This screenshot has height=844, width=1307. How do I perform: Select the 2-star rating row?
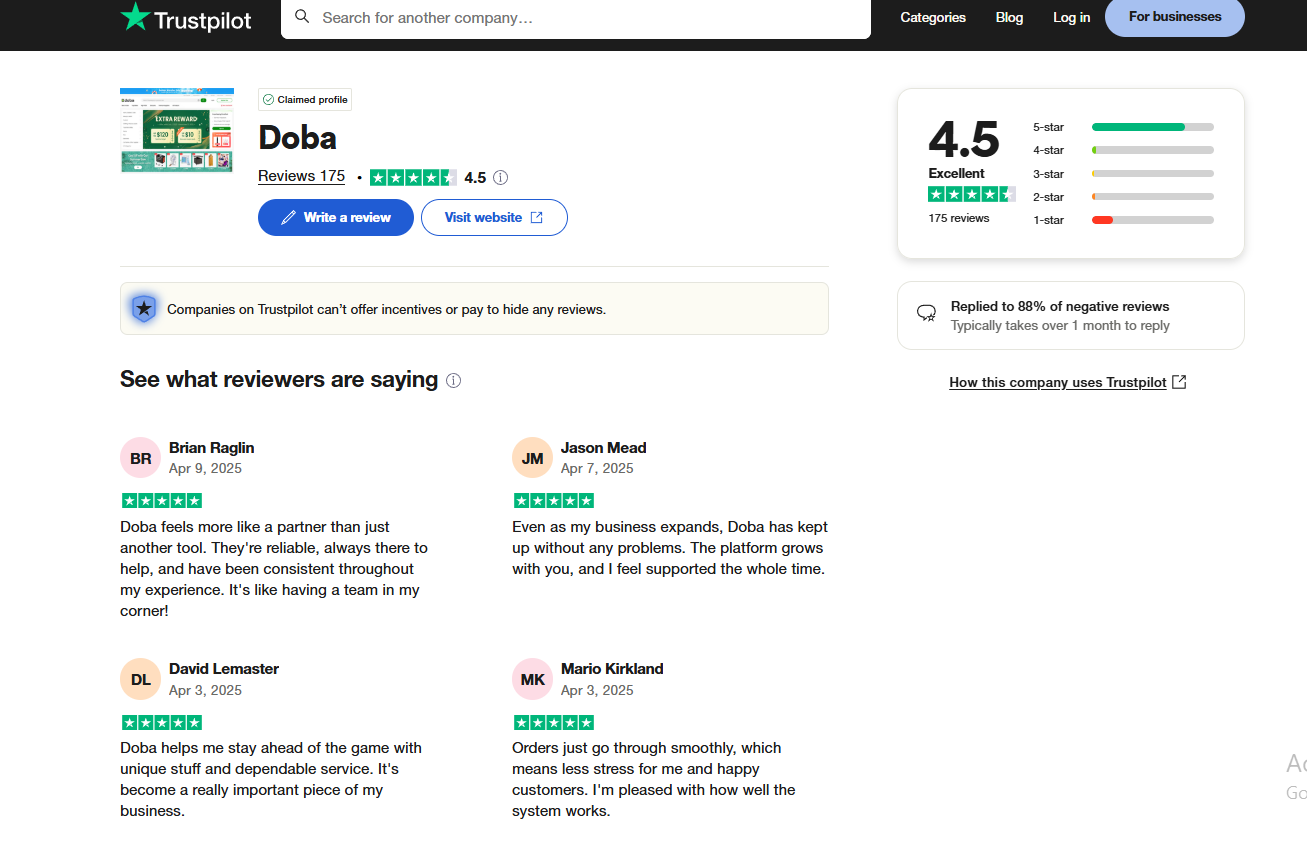(1123, 197)
